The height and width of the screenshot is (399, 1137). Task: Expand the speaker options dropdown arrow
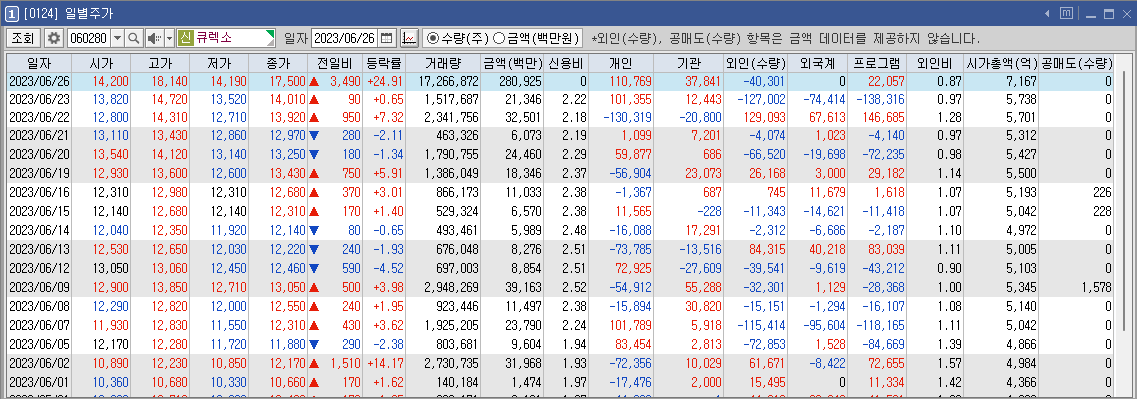[170, 38]
